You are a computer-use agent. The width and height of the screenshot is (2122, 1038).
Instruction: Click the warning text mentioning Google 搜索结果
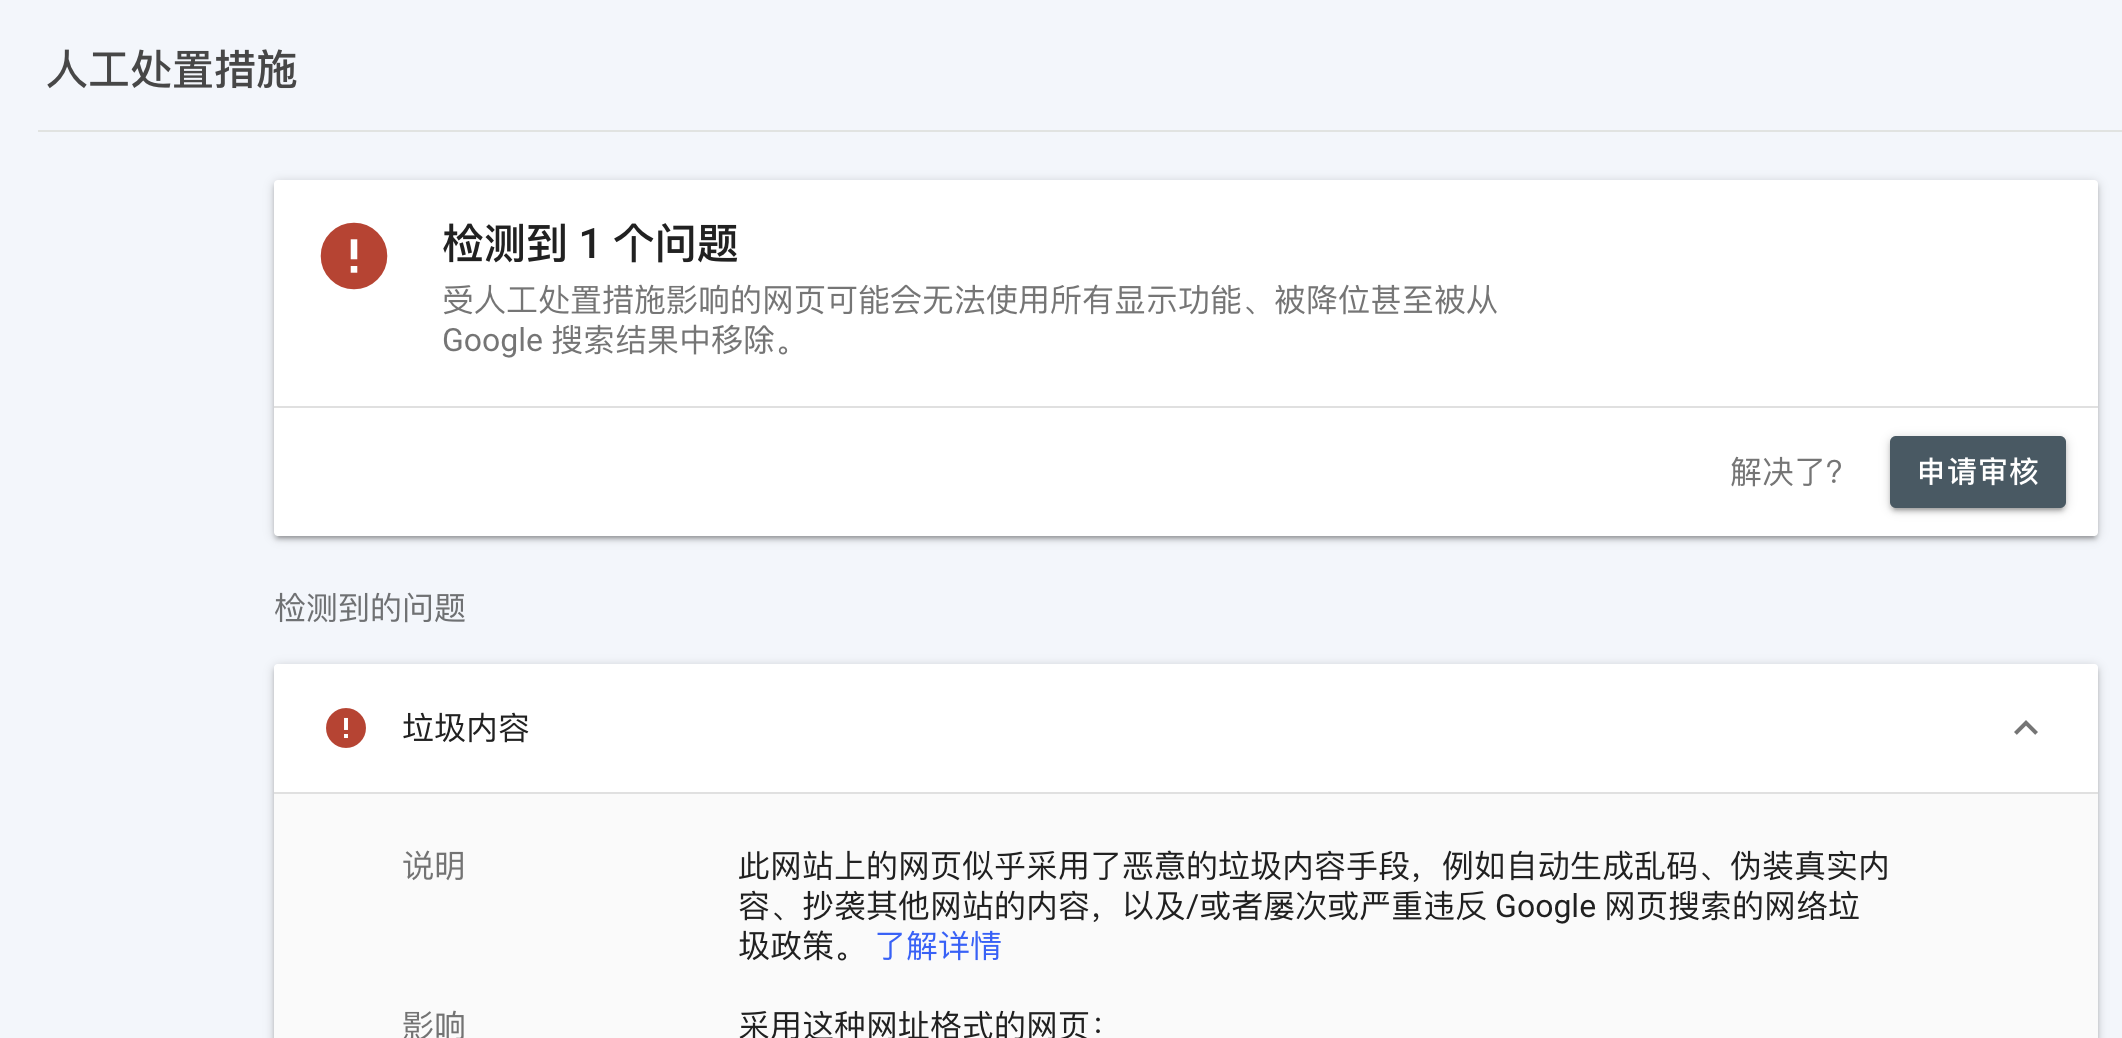[x=970, y=320]
